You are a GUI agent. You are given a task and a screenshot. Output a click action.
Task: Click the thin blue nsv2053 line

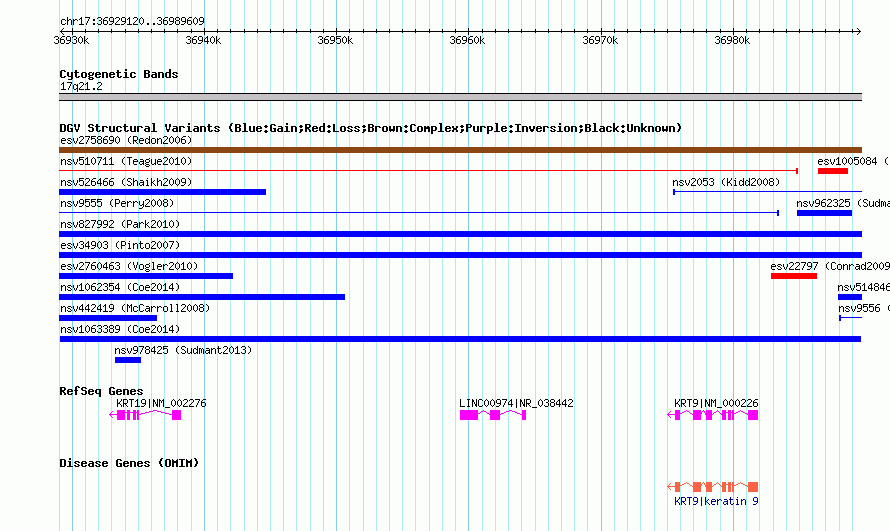click(767, 192)
